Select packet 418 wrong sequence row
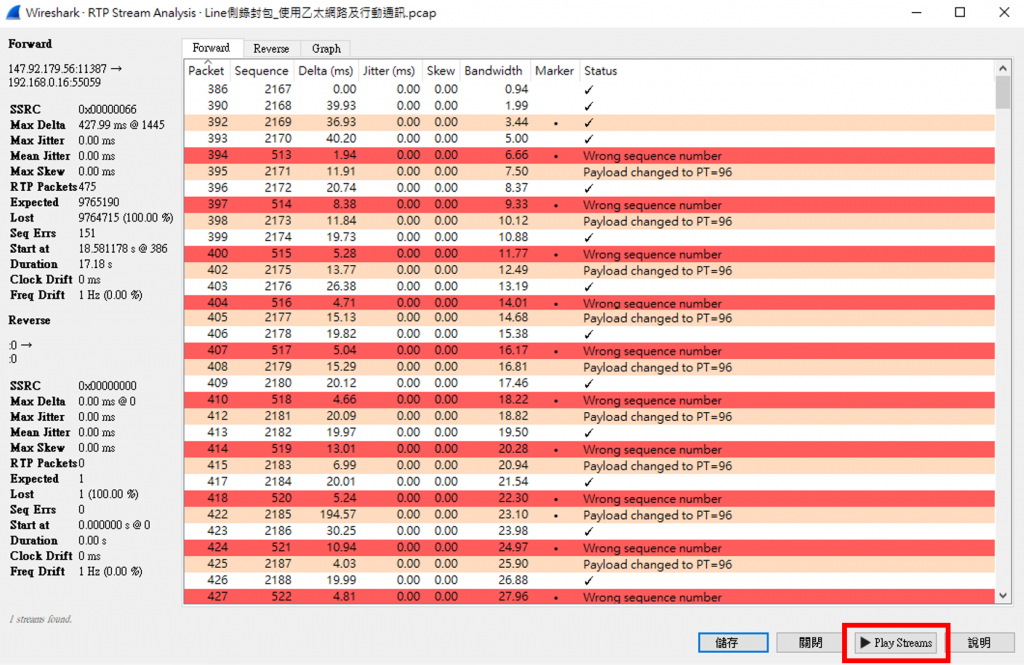The image size is (1024, 665). coord(589,498)
